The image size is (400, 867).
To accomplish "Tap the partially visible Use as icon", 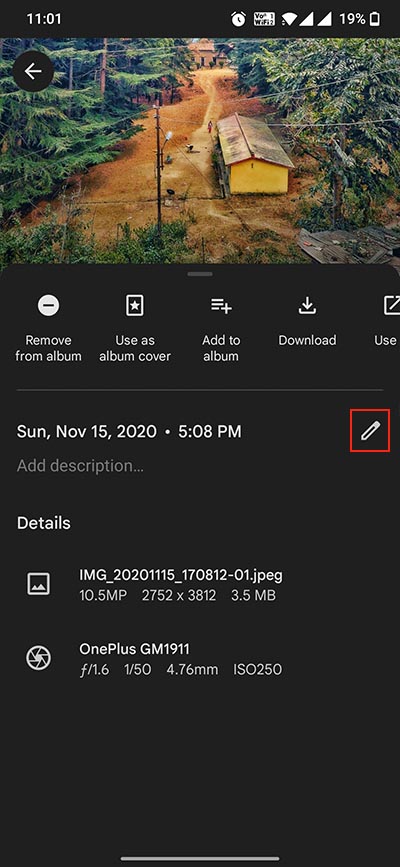I will pos(392,306).
